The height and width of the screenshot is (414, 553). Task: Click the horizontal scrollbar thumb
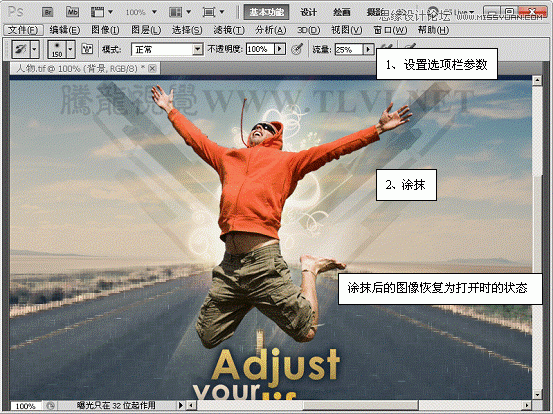coord(360,406)
